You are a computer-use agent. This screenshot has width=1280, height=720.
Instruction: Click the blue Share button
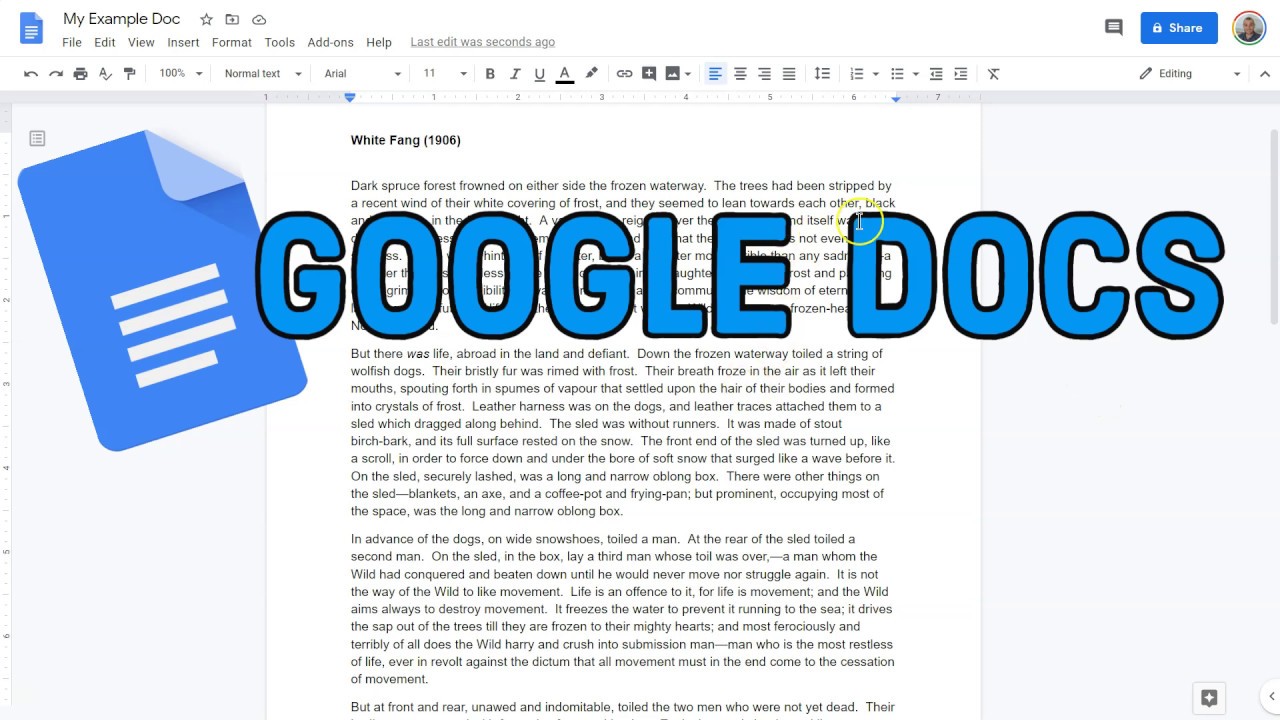pos(1179,28)
